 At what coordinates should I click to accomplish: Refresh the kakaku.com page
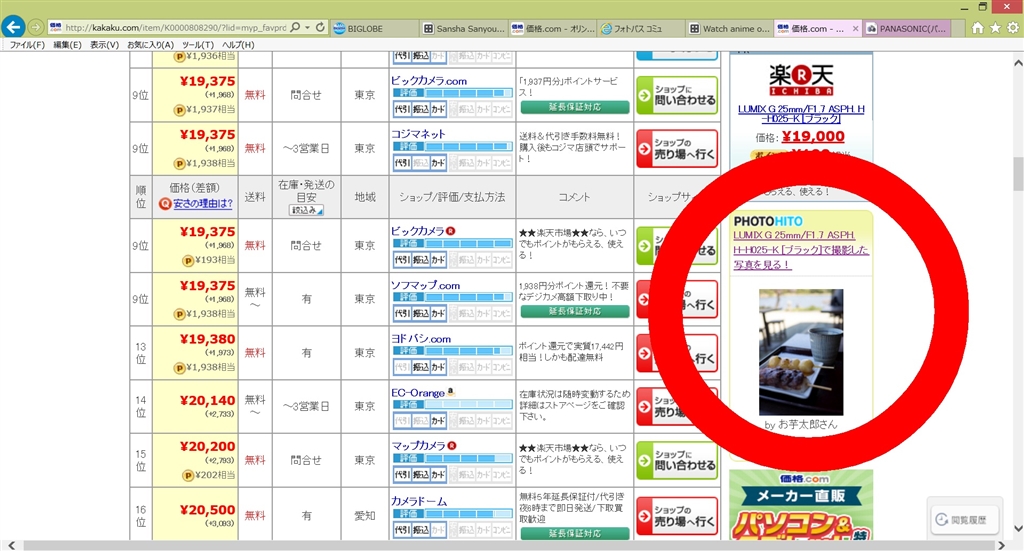click(x=320, y=27)
